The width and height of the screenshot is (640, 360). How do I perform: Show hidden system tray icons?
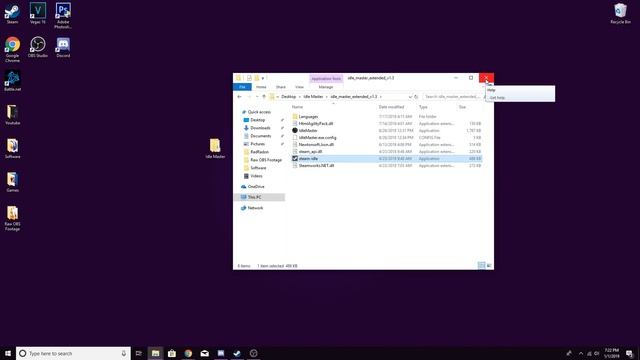[581, 353]
